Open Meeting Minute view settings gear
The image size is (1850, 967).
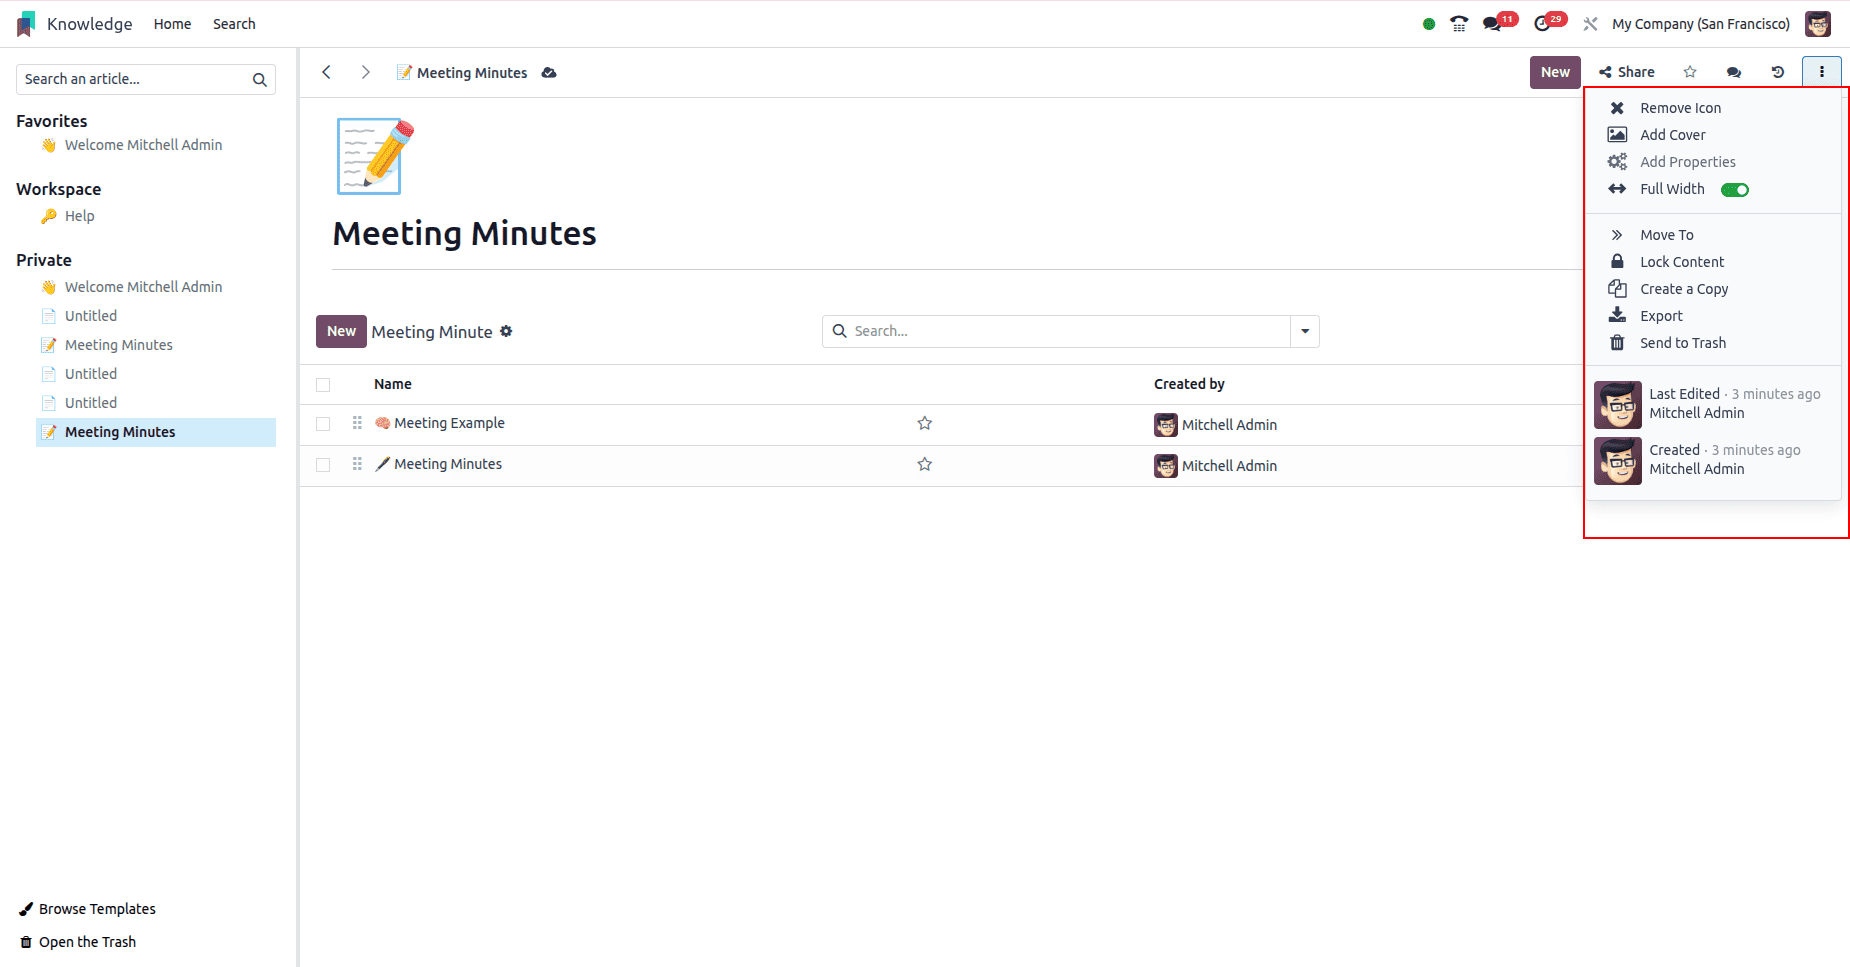[506, 331]
